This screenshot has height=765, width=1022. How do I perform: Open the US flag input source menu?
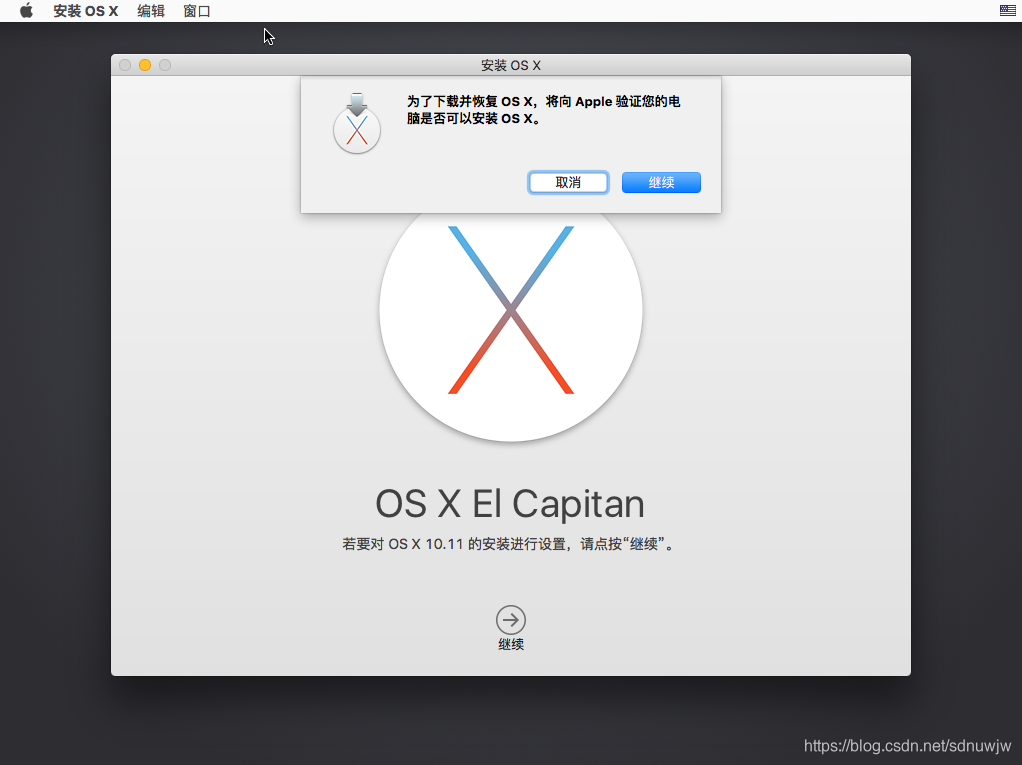pos(1007,10)
